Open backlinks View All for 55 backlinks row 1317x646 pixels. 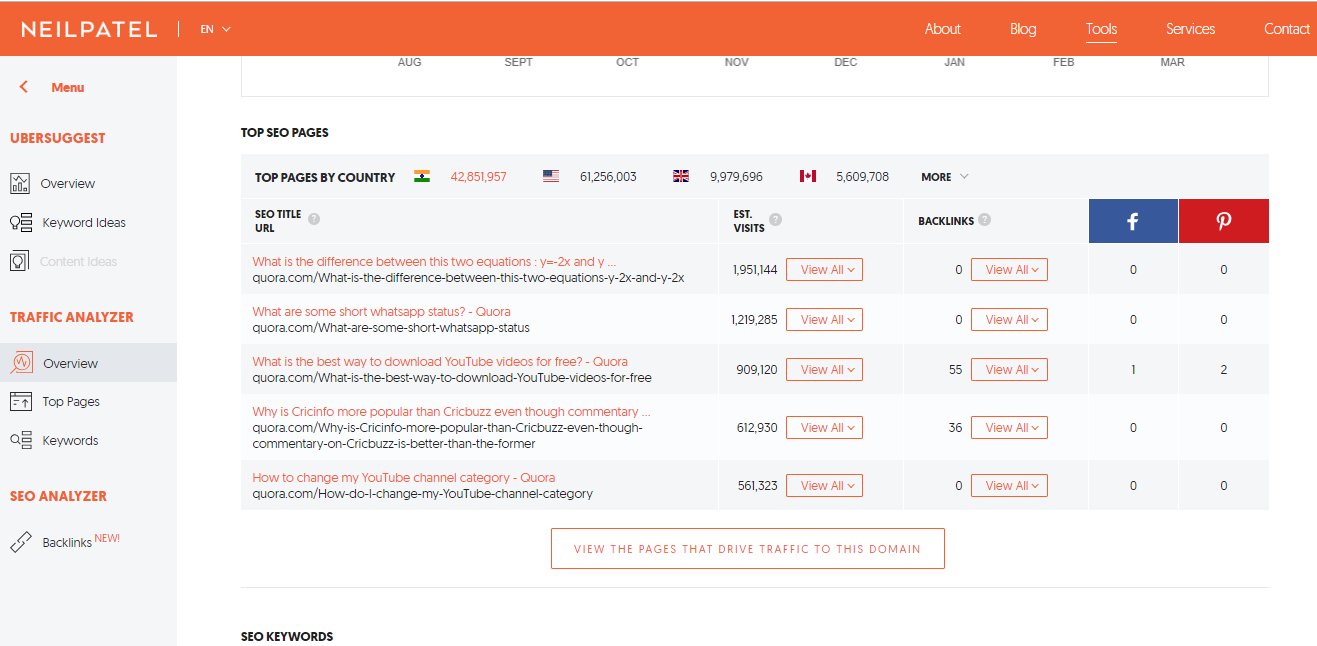click(x=1009, y=370)
